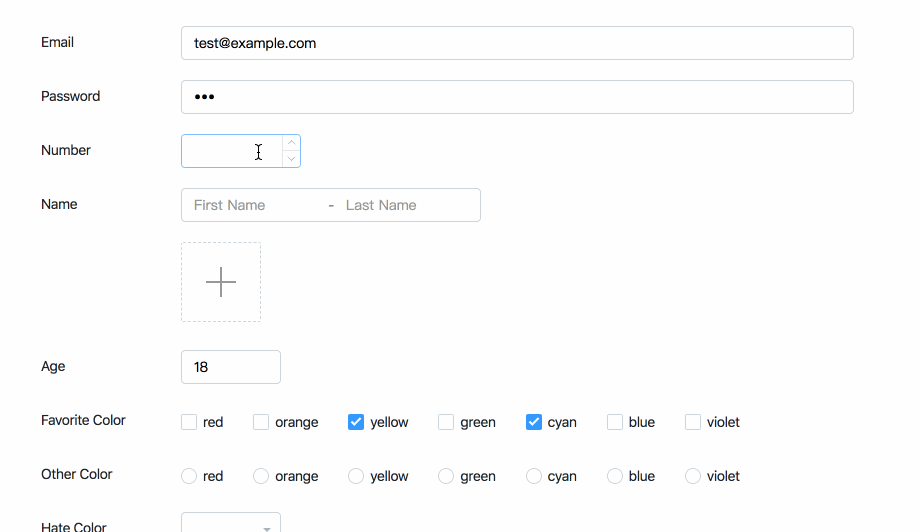Click the Favorite Color label text
The image size is (921, 532).
(83, 420)
